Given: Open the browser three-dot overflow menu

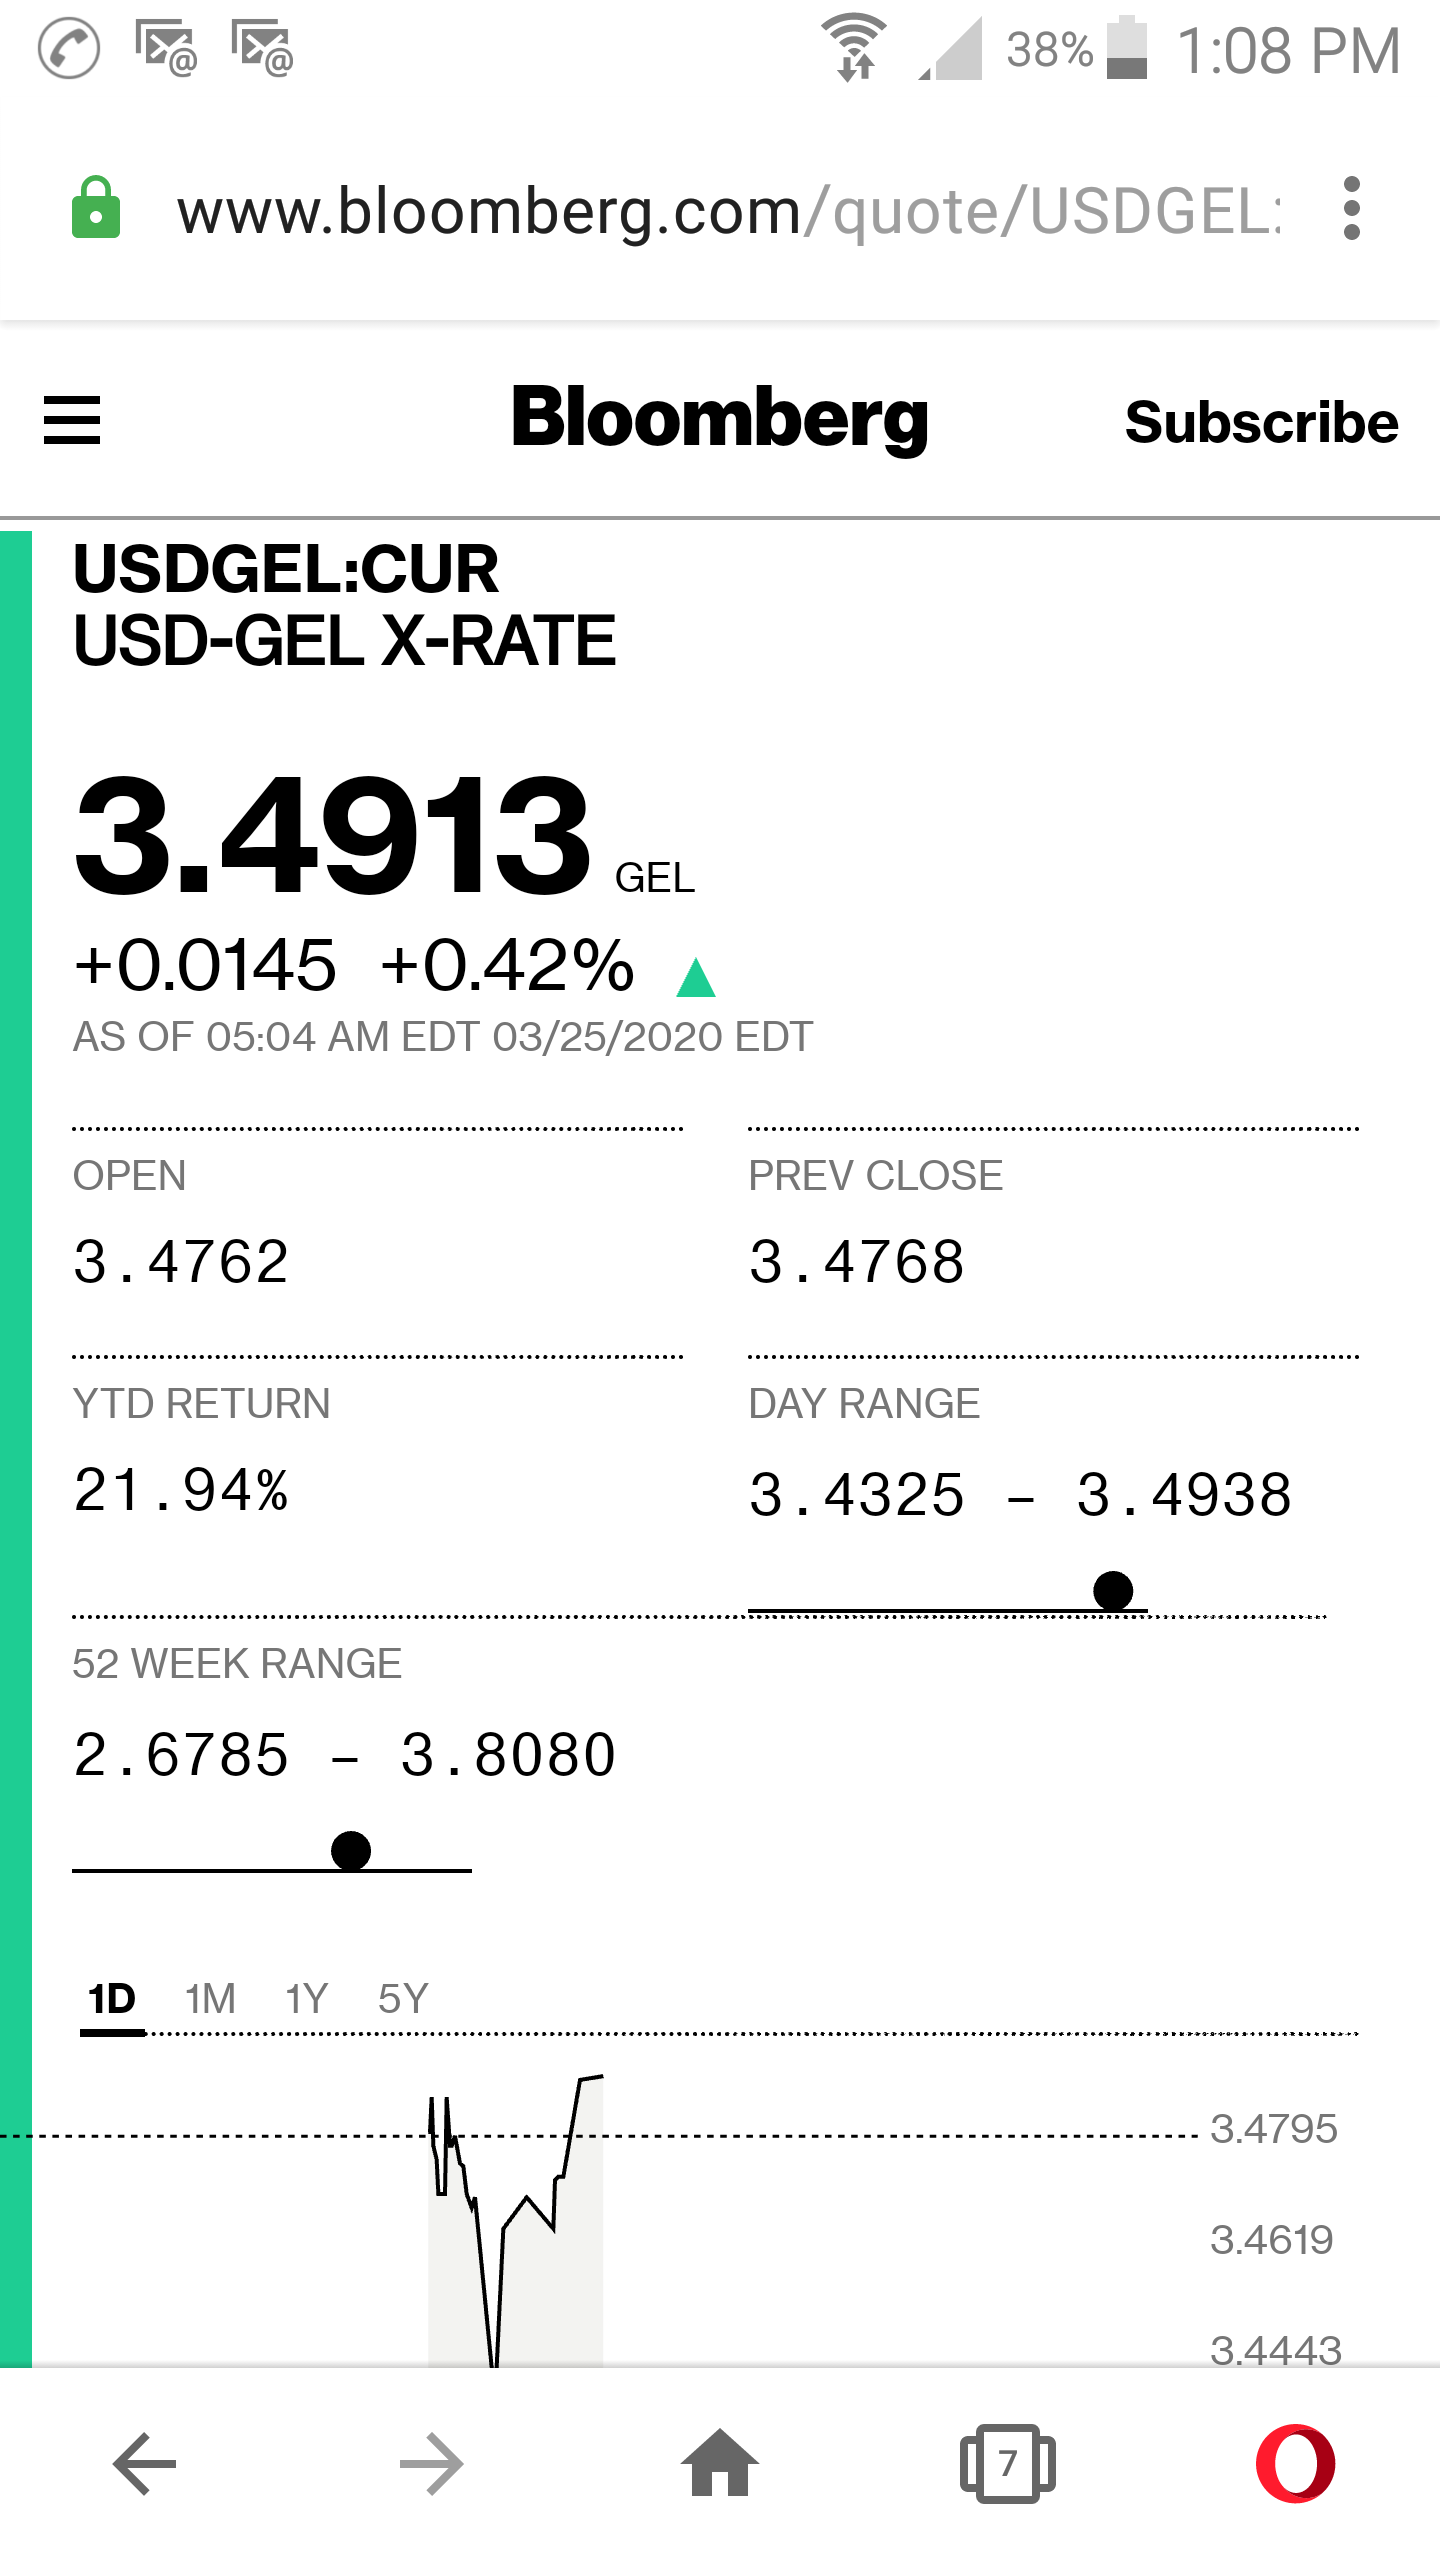Looking at the screenshot, I should pyautogui.click(x=1351, y=209).
